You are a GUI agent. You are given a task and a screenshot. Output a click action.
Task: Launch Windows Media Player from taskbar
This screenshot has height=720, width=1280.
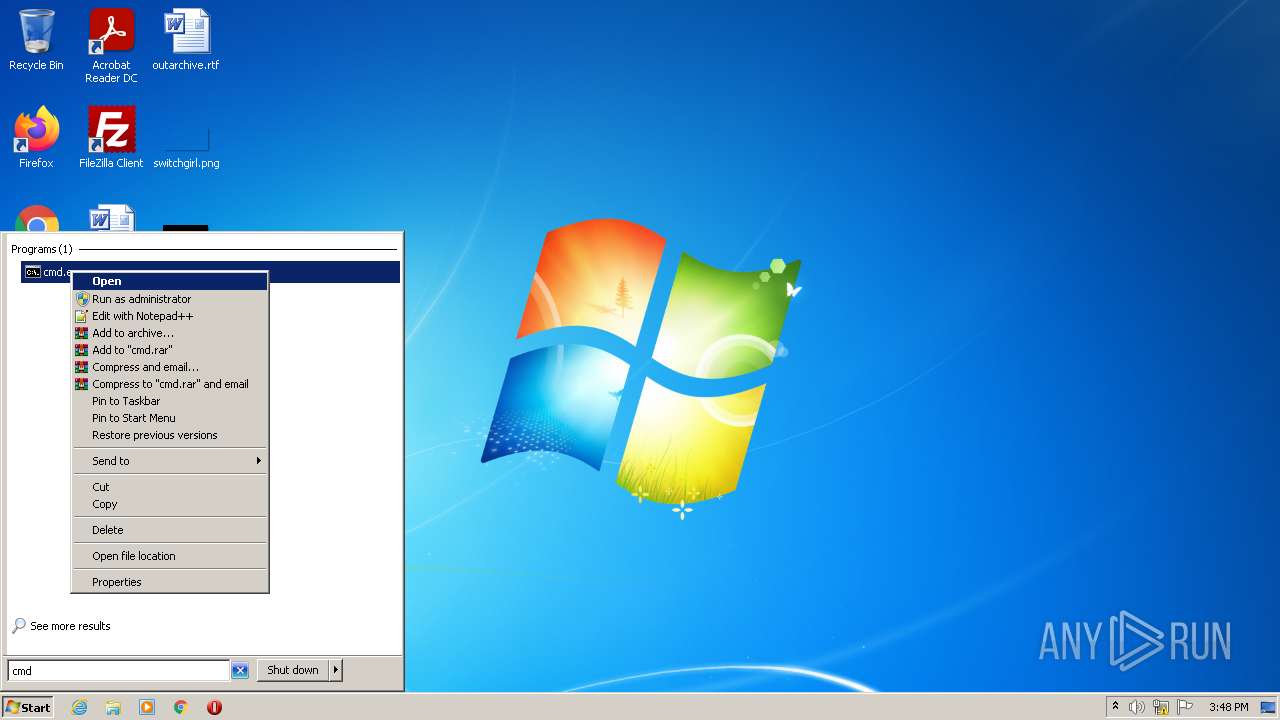click(147, 707)
